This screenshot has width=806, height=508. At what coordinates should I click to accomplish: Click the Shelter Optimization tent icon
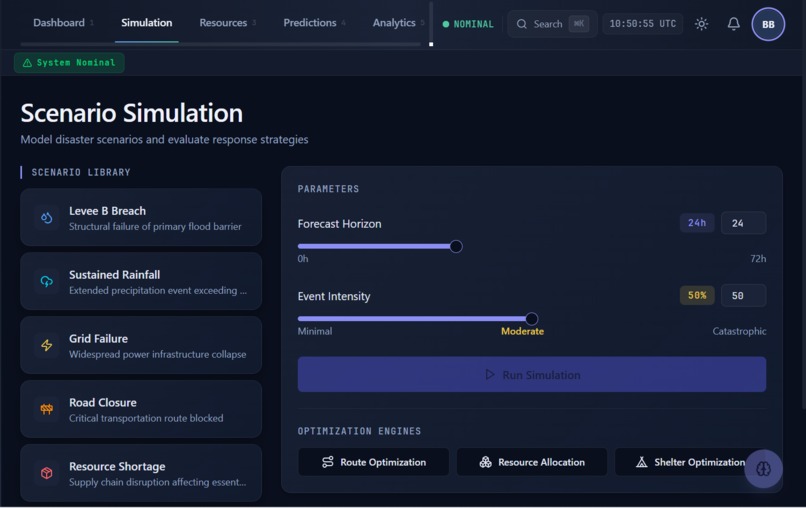click(x=642, y=462)
